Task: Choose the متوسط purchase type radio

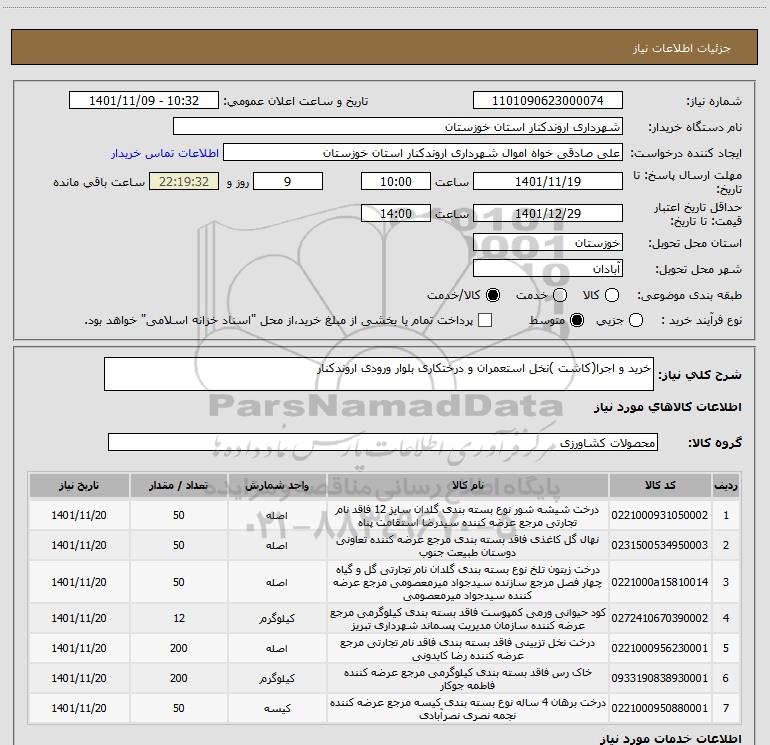Action: click(577, 321)
